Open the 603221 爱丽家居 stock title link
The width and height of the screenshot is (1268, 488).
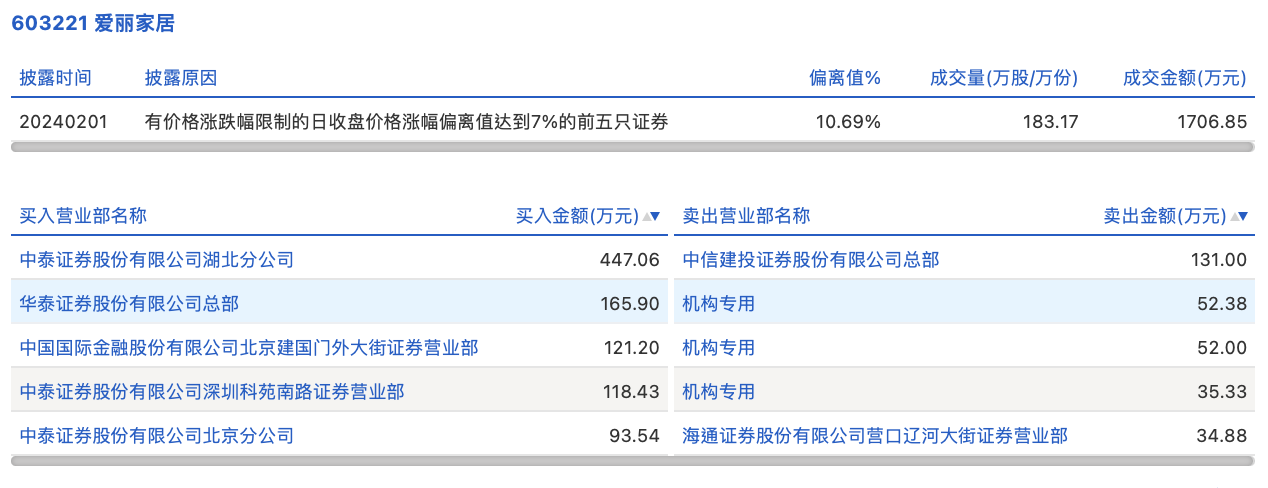[x=93, y=23]
